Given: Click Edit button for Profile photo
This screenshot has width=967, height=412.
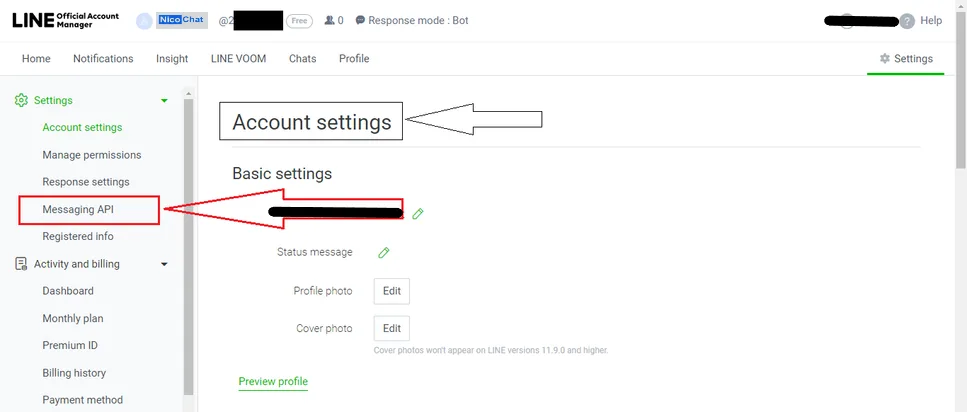Looking at the screenshot, I should [x=392, y=291].
